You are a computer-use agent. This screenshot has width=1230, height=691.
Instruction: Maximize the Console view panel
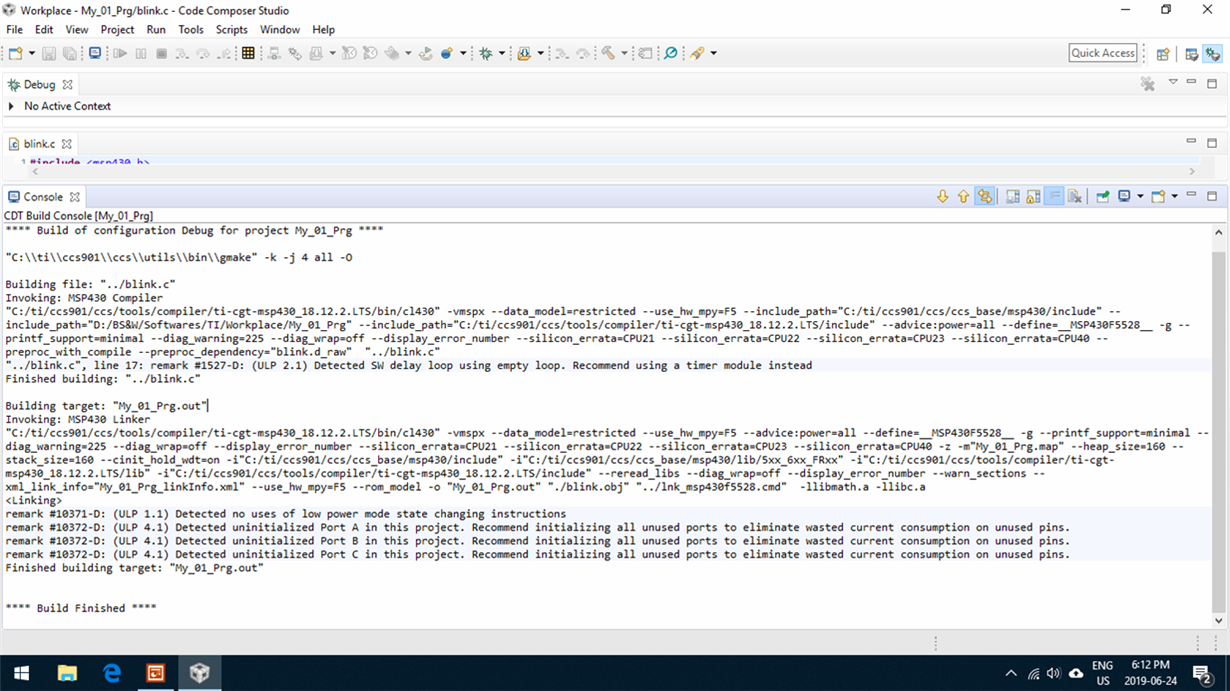(1212, 196)
